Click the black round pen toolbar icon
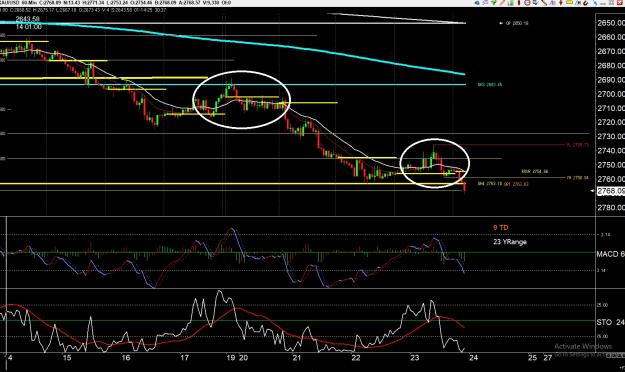Screen dimensions: 625x372 (586, 2)
